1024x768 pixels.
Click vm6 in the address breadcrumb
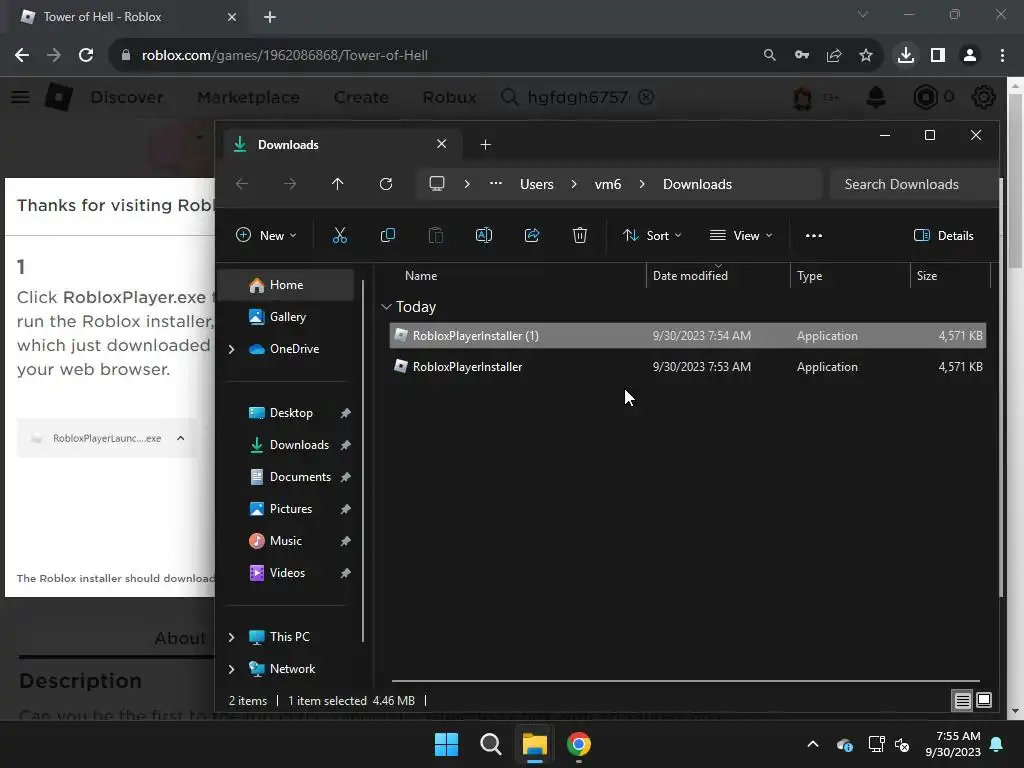(x=608, y=184)
